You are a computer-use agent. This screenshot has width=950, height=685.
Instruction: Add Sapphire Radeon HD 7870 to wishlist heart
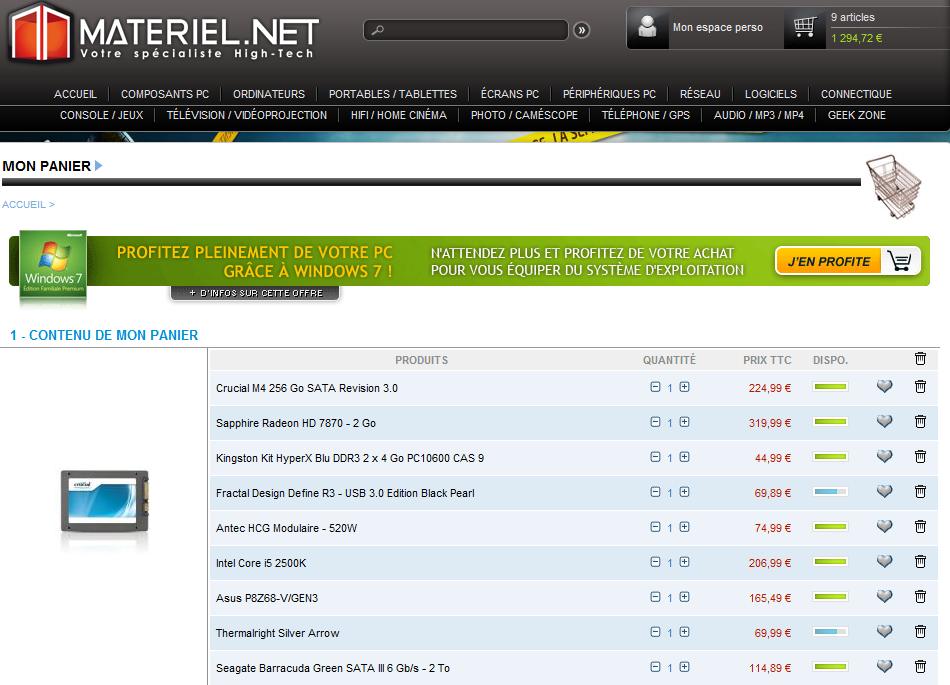884,422
